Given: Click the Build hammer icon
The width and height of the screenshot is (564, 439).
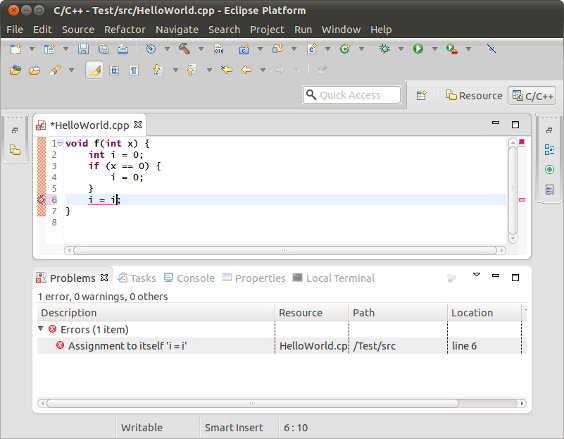Looking at the screenshot, I should [x=185, y=49].
